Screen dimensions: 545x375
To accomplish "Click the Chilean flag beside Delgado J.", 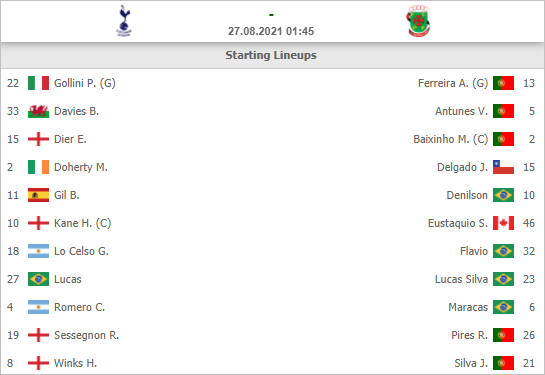I will pyautogui.click(x=503, y=167).
